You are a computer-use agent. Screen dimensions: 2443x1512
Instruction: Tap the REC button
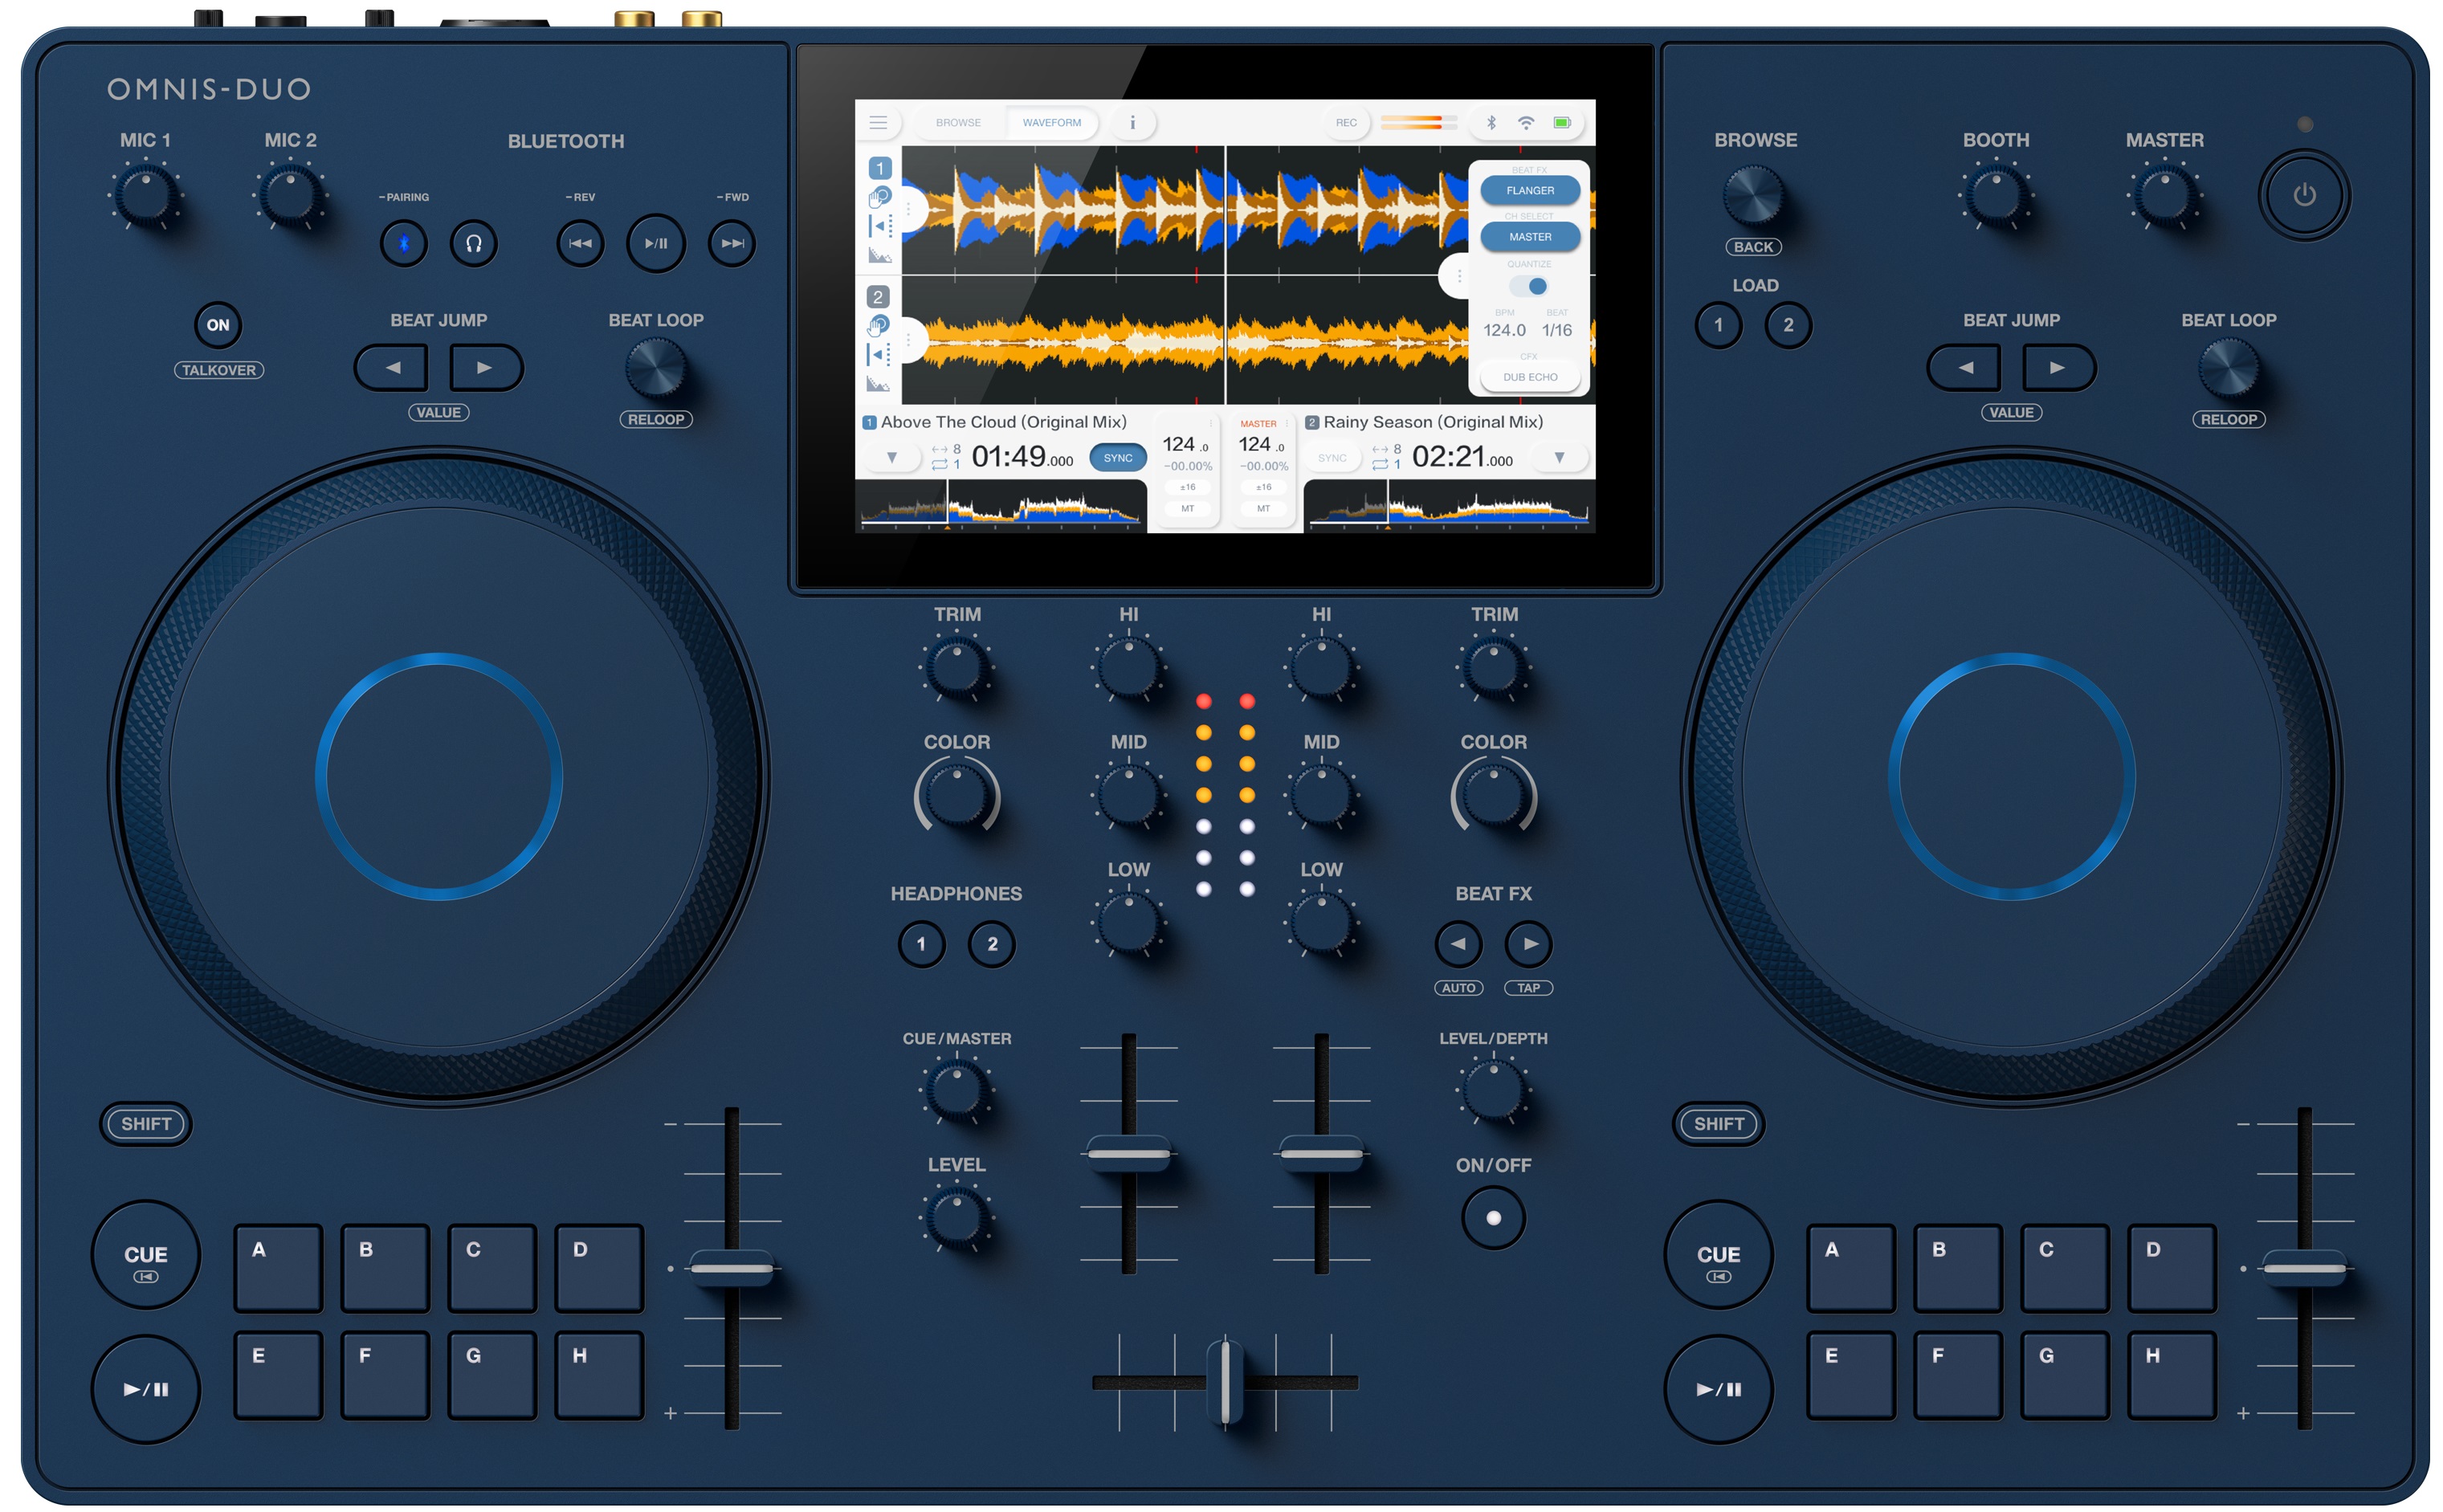(x=1346, y=122)
